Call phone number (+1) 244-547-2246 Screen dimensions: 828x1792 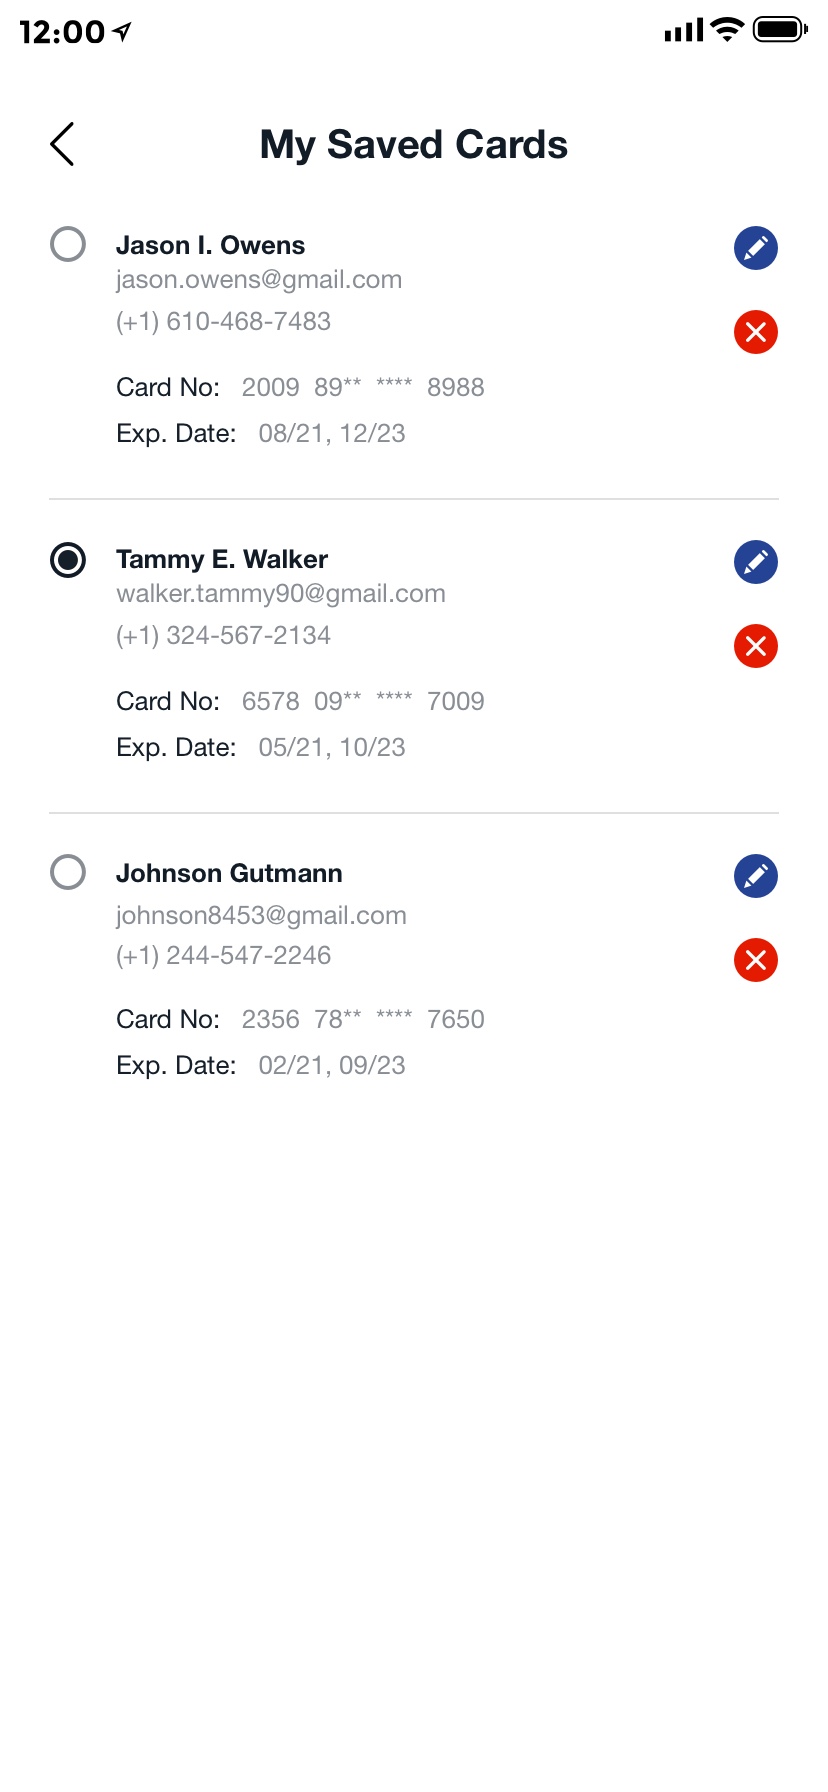[x=224, y=956]
